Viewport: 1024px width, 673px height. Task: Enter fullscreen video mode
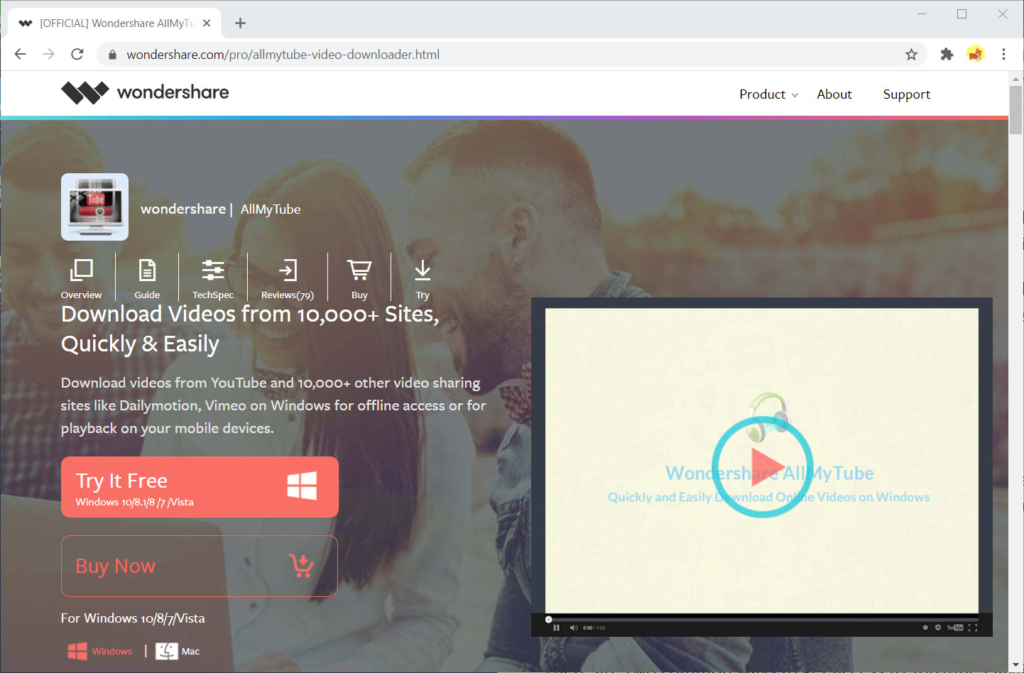coord(973,628)
